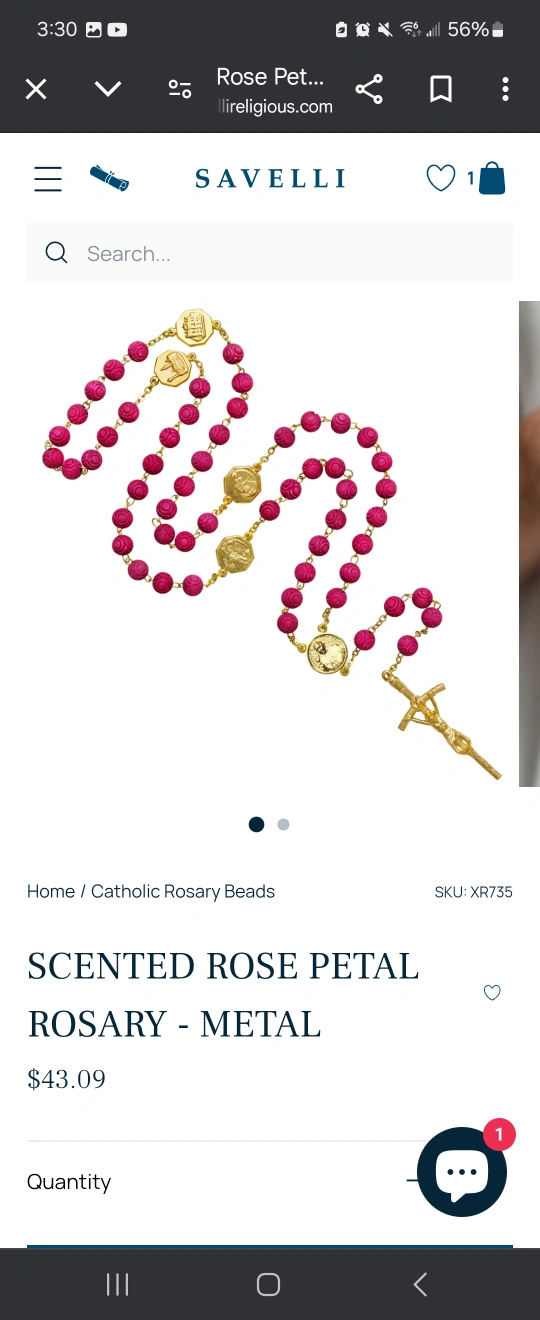Open the site settings tune icon
This screenshot has width=540, height=1320.
click(180, 90)
